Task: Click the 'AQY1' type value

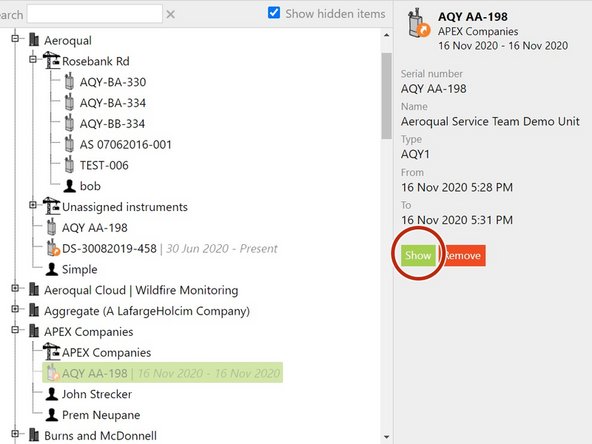Action: pyautogui.click(x=415, y=154)
